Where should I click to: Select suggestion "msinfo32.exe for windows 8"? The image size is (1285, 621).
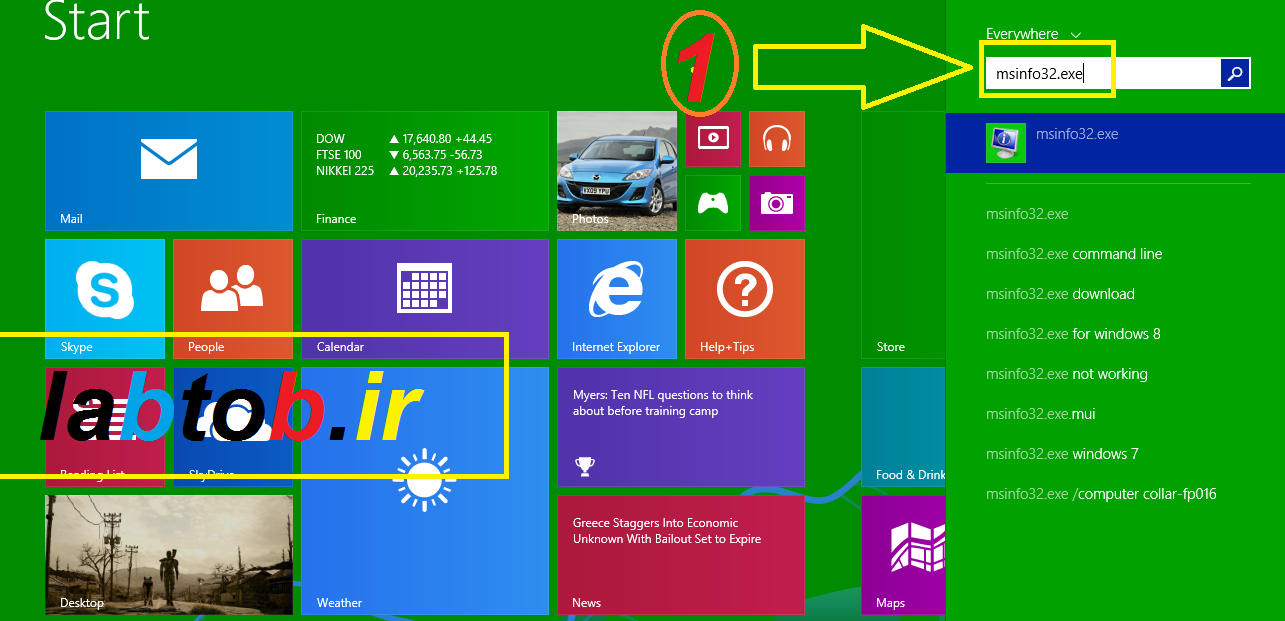click(x=1073, y=334)
